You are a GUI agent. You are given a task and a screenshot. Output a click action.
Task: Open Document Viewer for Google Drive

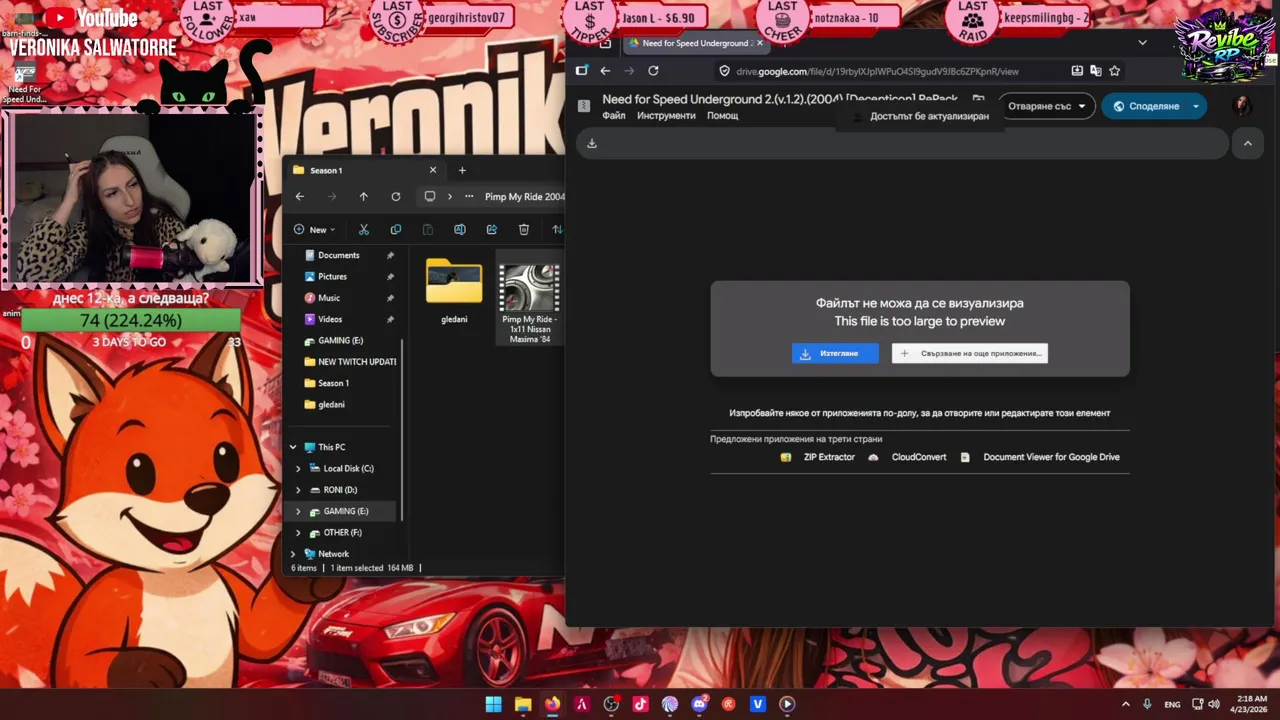point(1040,457)
